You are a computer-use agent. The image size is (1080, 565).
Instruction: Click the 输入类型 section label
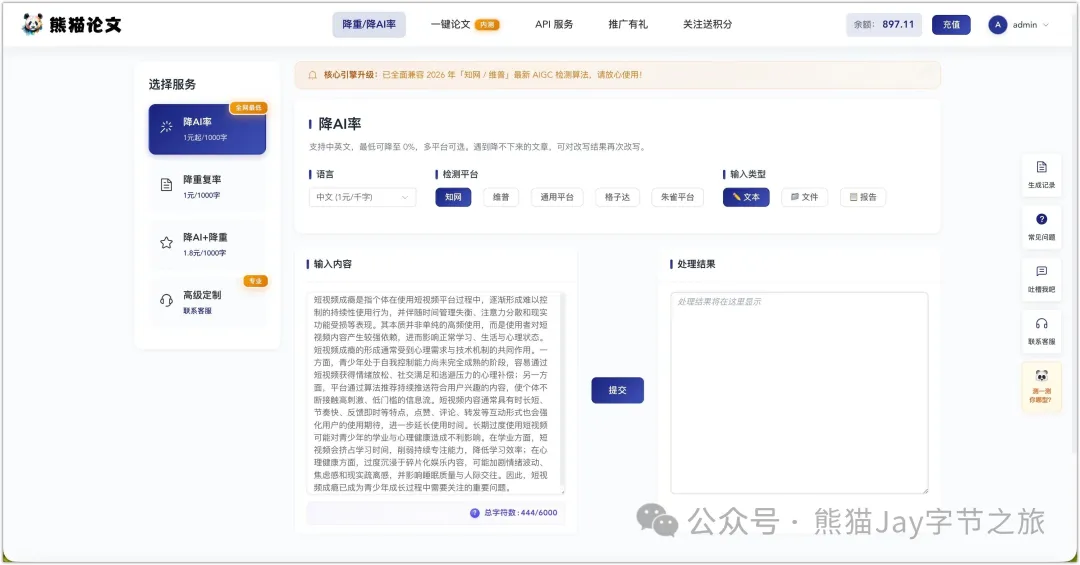[748, 174]
